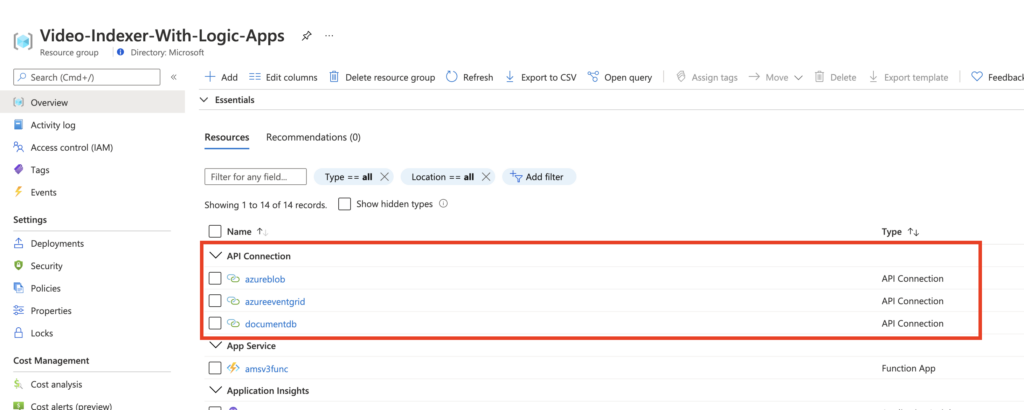Click the Show hidden types info icon
Screen dimensions: 1024x410
(x=443, y=204)
